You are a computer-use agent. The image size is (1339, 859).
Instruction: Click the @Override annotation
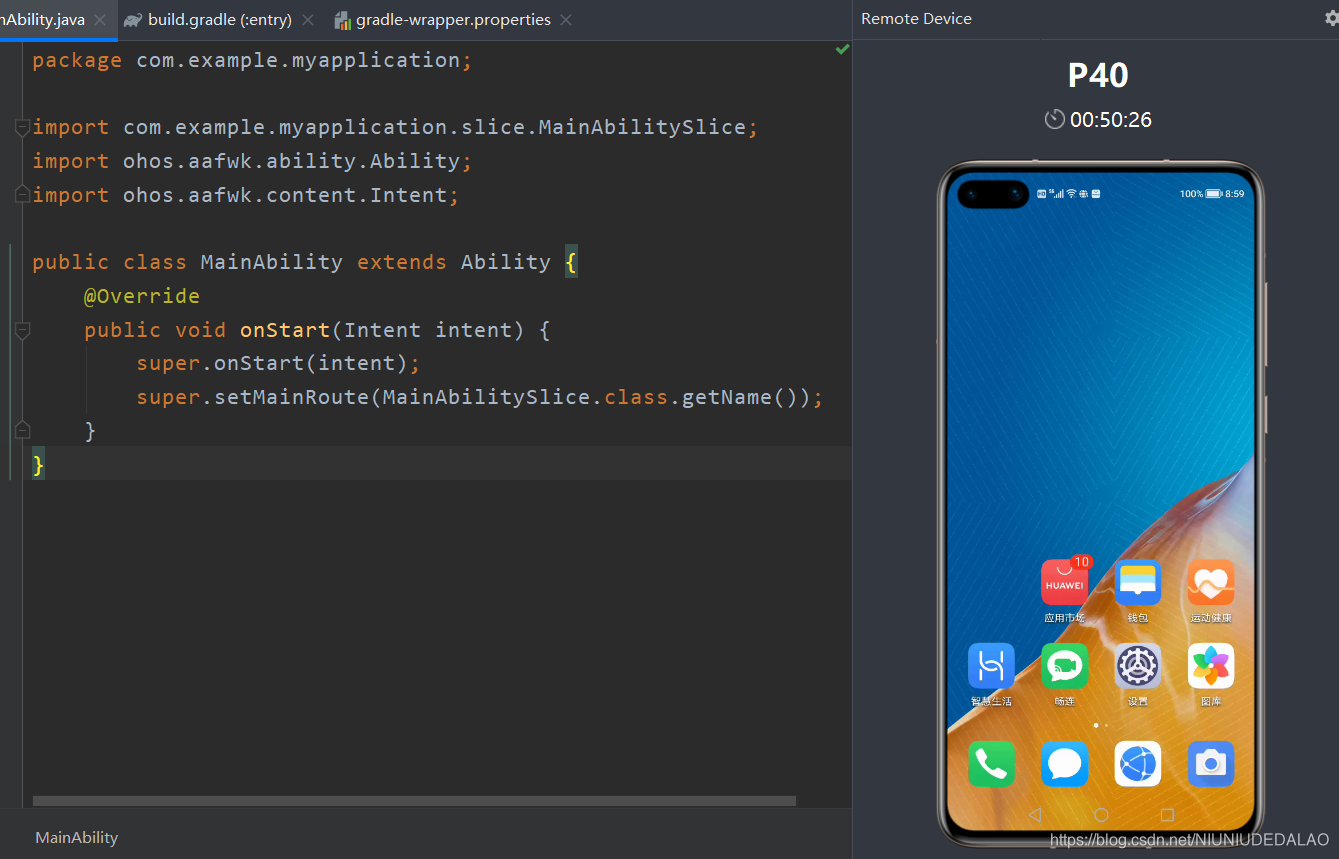142,296
